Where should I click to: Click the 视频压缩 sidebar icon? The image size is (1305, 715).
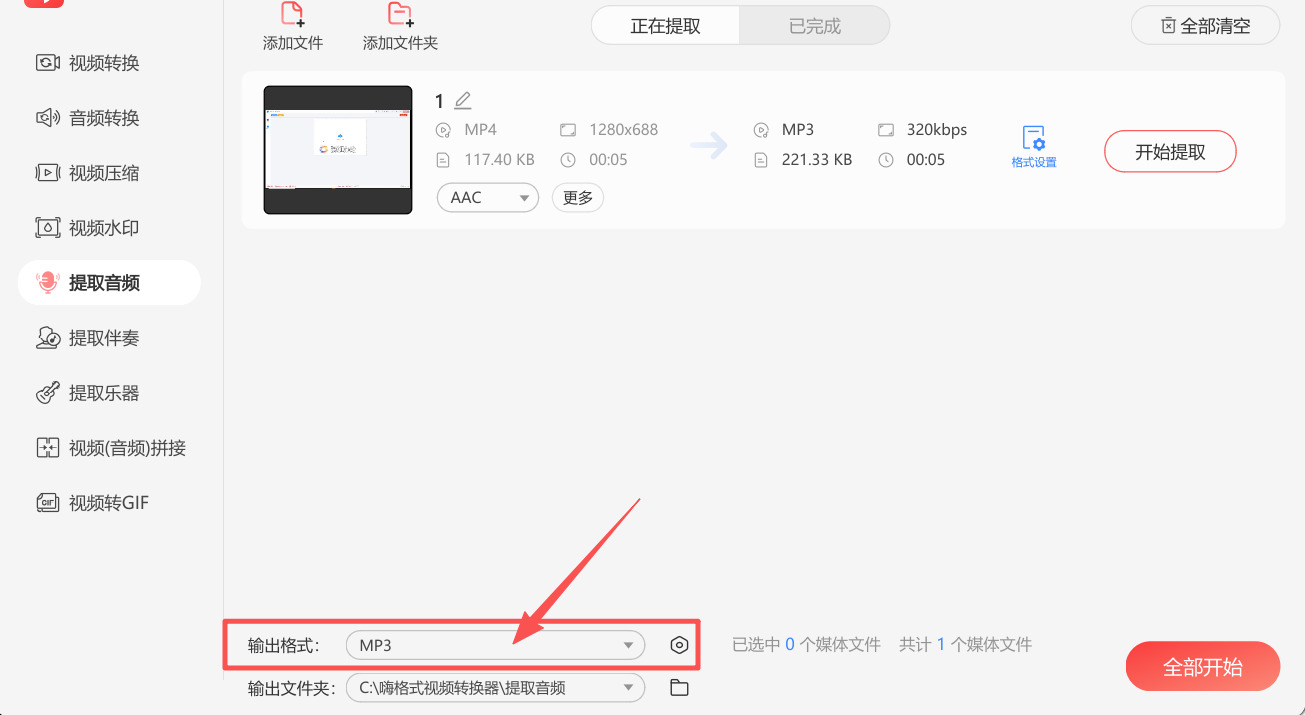tap(48, 173)
